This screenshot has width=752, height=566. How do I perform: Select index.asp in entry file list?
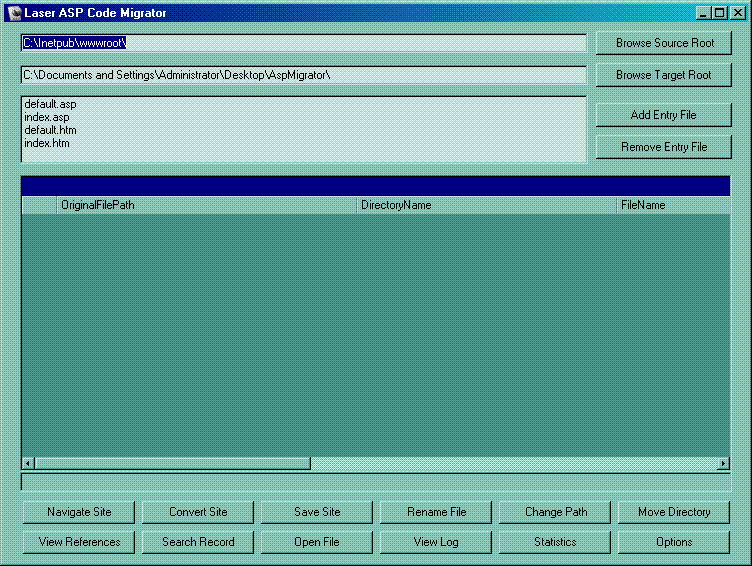tap(47, 117)
